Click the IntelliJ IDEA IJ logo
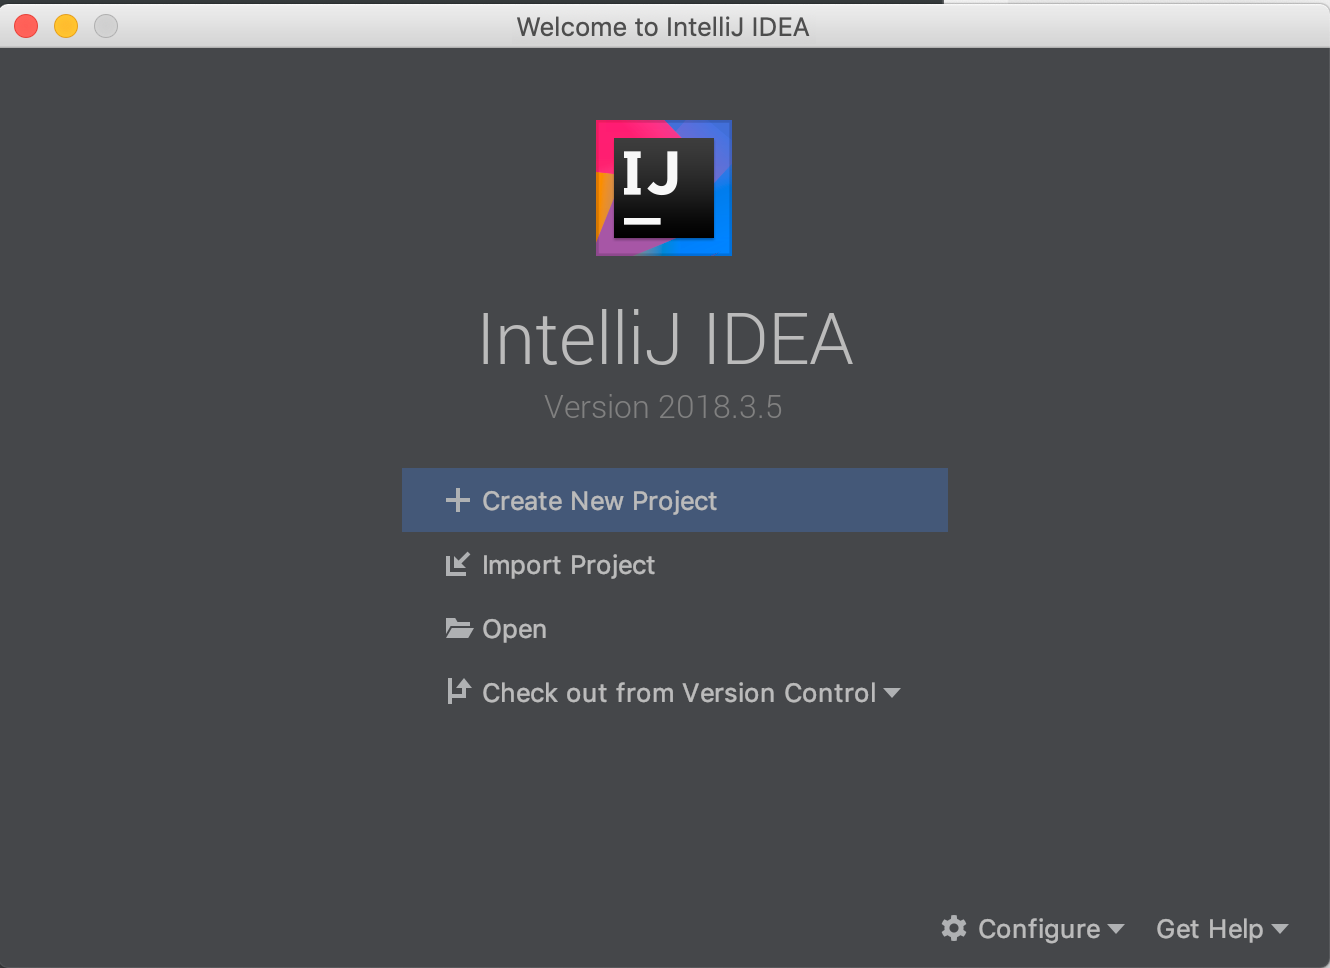Viewport: 1330px width, 968px height. point(664,188)
